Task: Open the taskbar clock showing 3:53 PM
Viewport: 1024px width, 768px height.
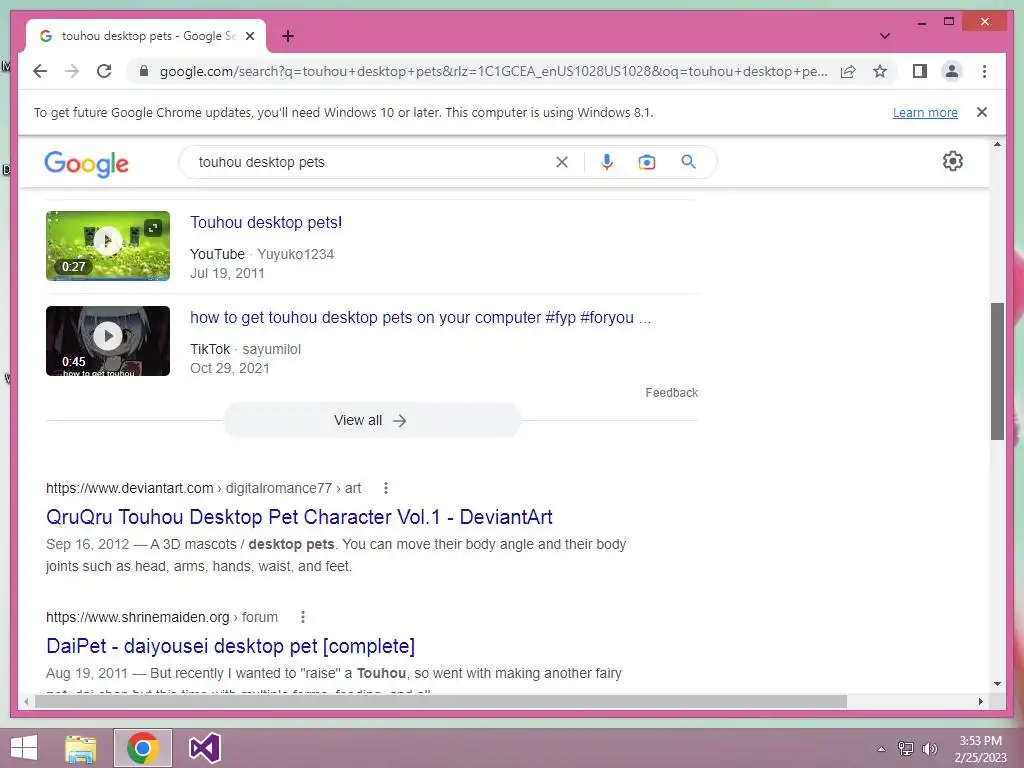Action: [x=980, y=749]
